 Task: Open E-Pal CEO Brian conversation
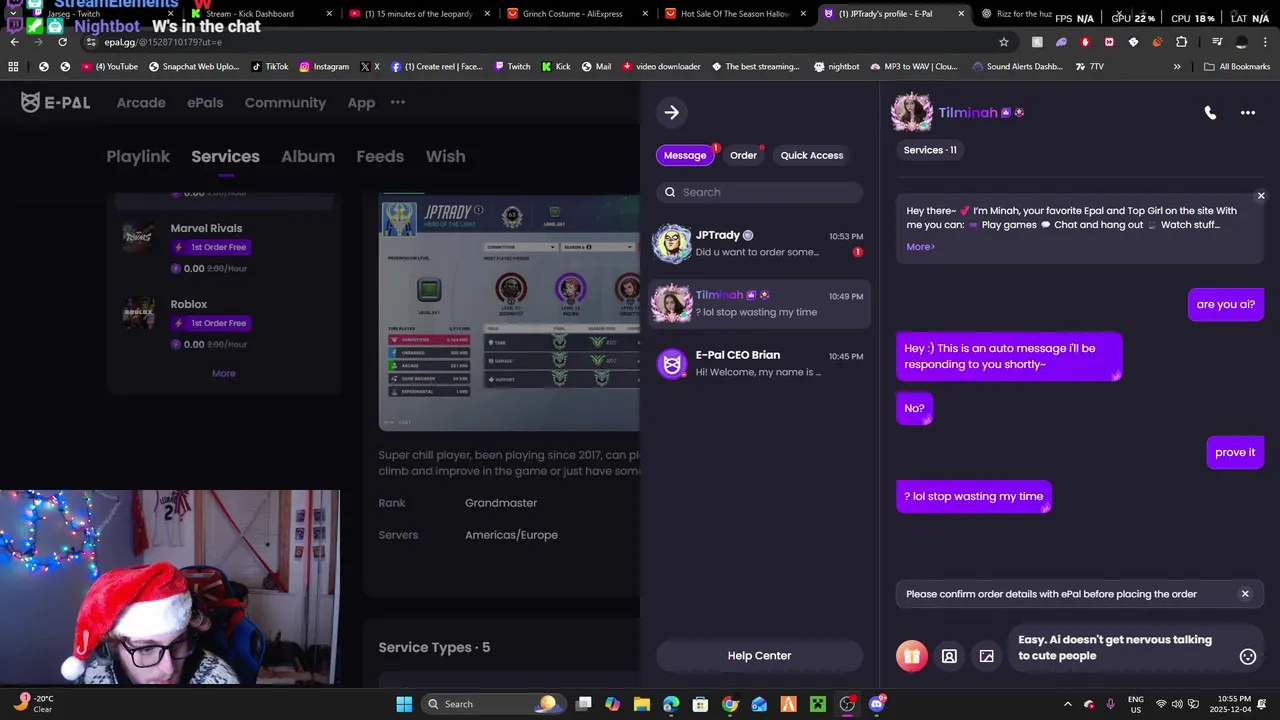coord(760,363)
